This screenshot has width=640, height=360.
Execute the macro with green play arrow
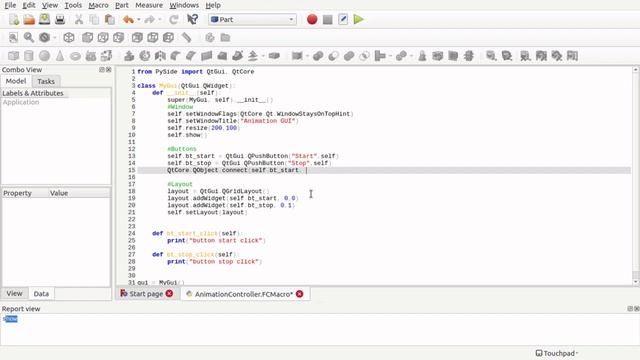click(358, 19)
